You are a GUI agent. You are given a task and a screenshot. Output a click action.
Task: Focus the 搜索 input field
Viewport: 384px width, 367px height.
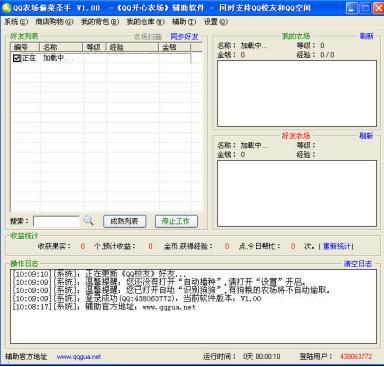pos(57,221)
